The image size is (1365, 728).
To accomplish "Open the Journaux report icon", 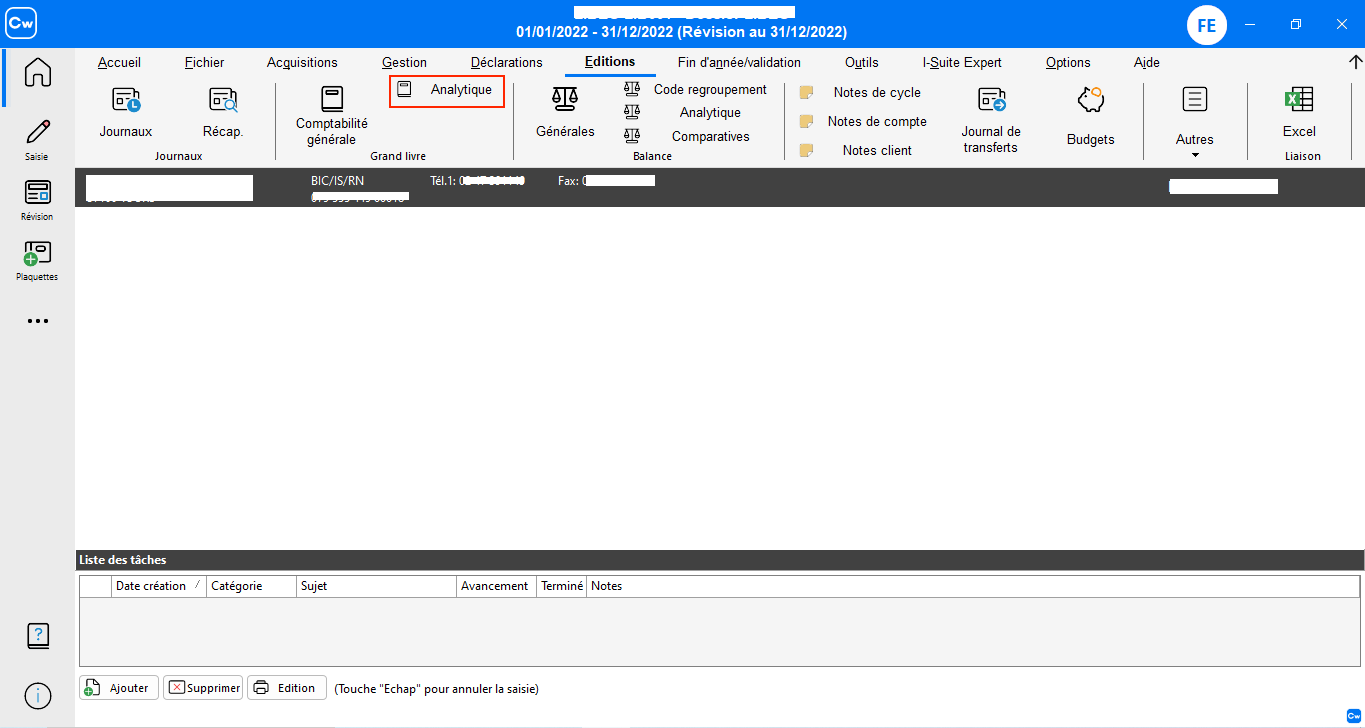I will [126, 101].
